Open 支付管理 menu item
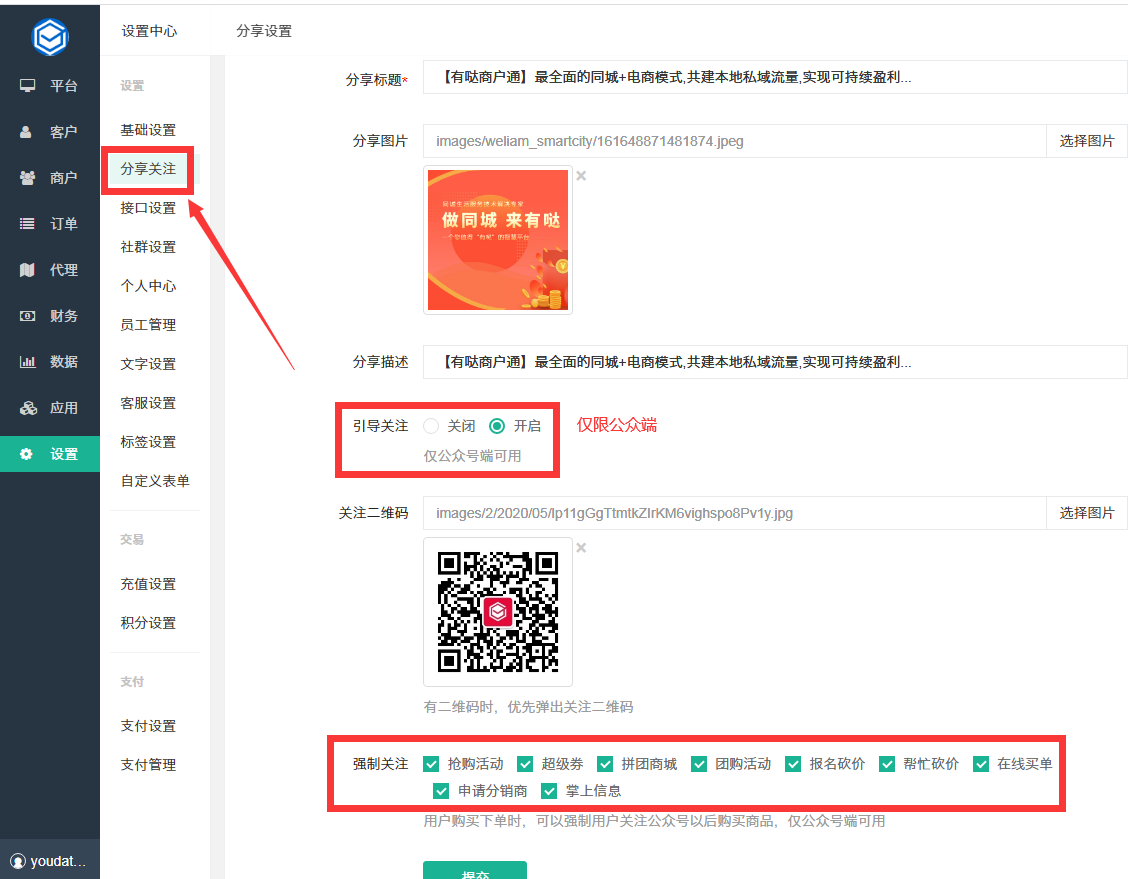Screen dimensions: 1128x879 pyautogui.click(x=148, y=765)
